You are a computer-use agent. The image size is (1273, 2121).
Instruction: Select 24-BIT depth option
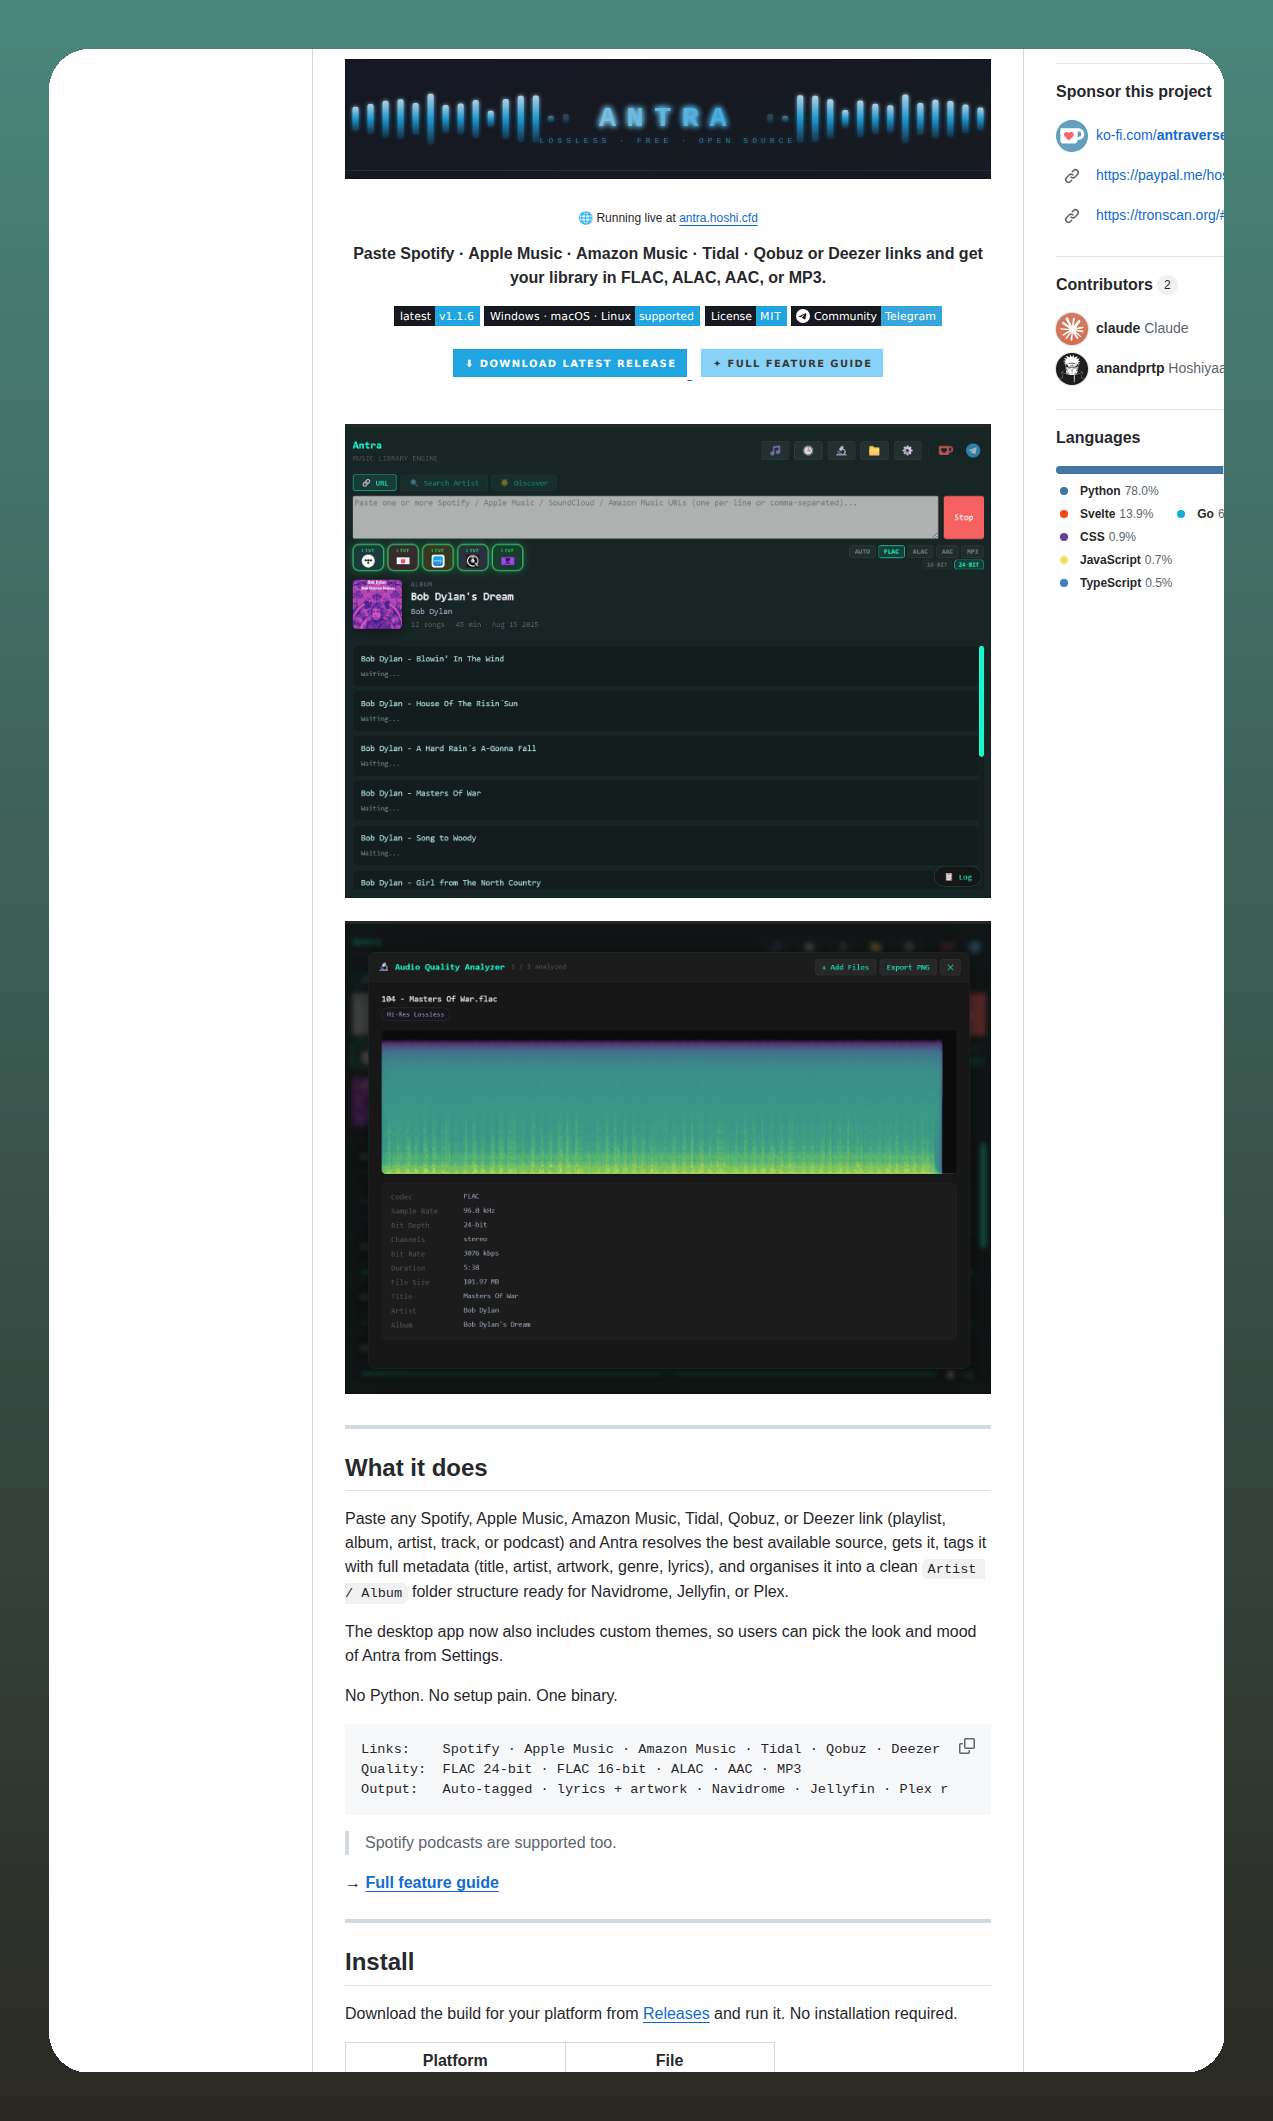[968, 565]
